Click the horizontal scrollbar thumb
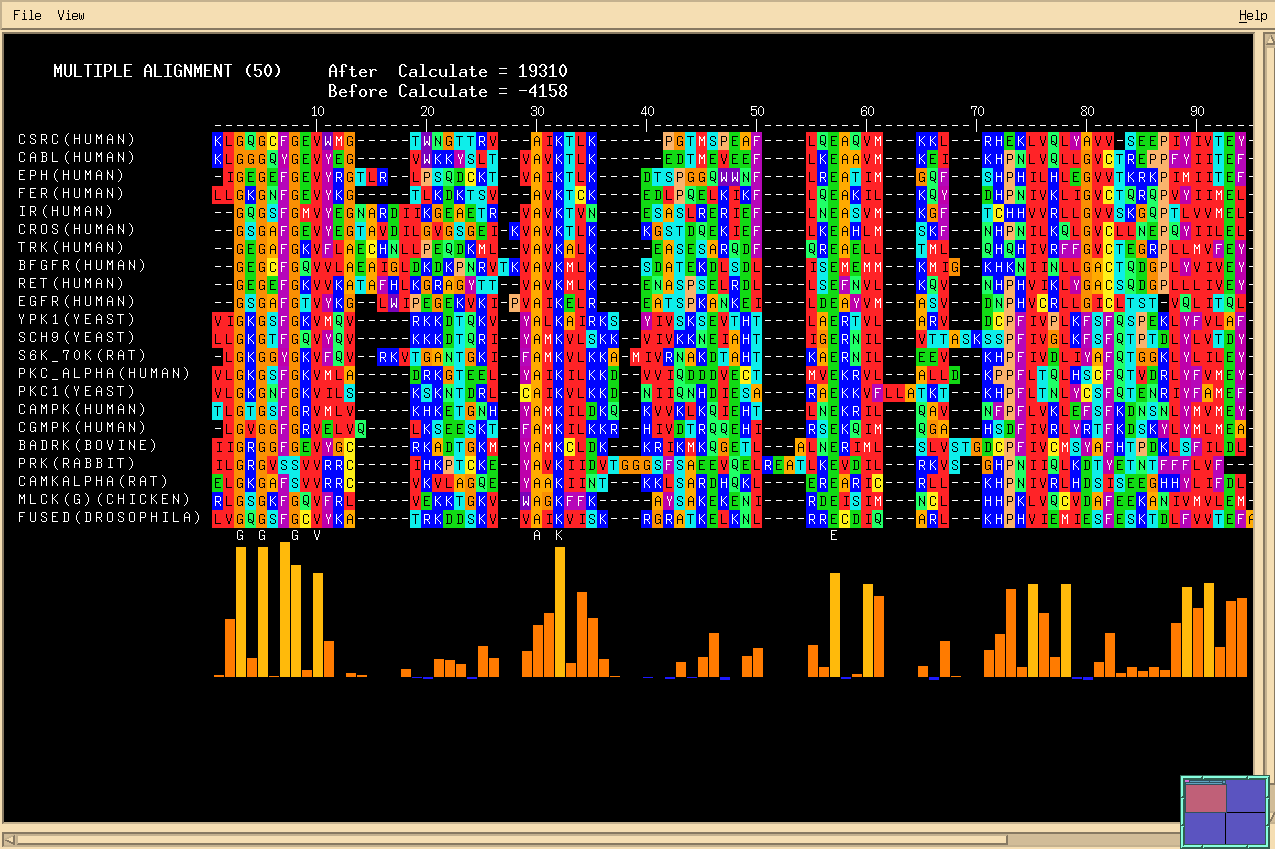 click(510, 839)
